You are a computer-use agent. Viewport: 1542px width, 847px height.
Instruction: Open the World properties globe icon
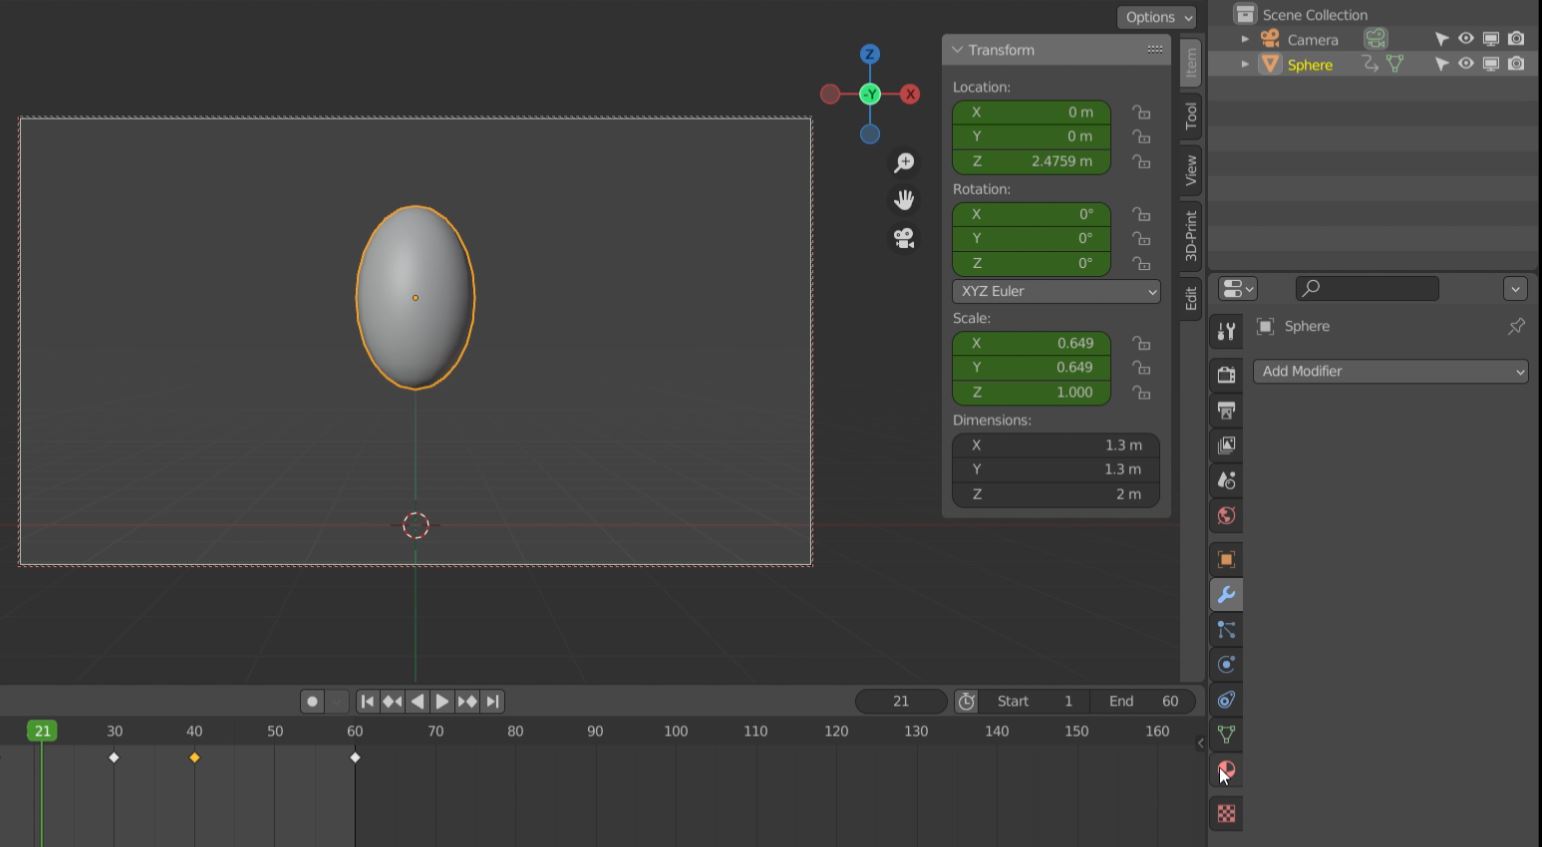tap(1226, 516)
